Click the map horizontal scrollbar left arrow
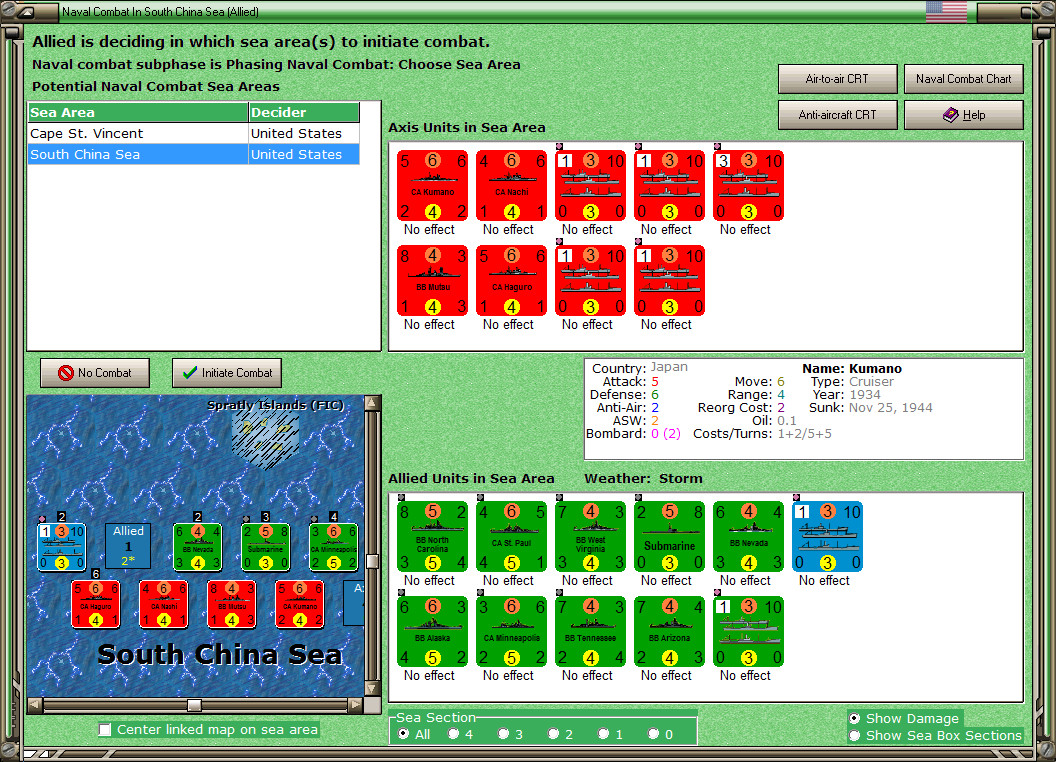Viewport: 1056px width, 762px height. click(x=35, y=705)
